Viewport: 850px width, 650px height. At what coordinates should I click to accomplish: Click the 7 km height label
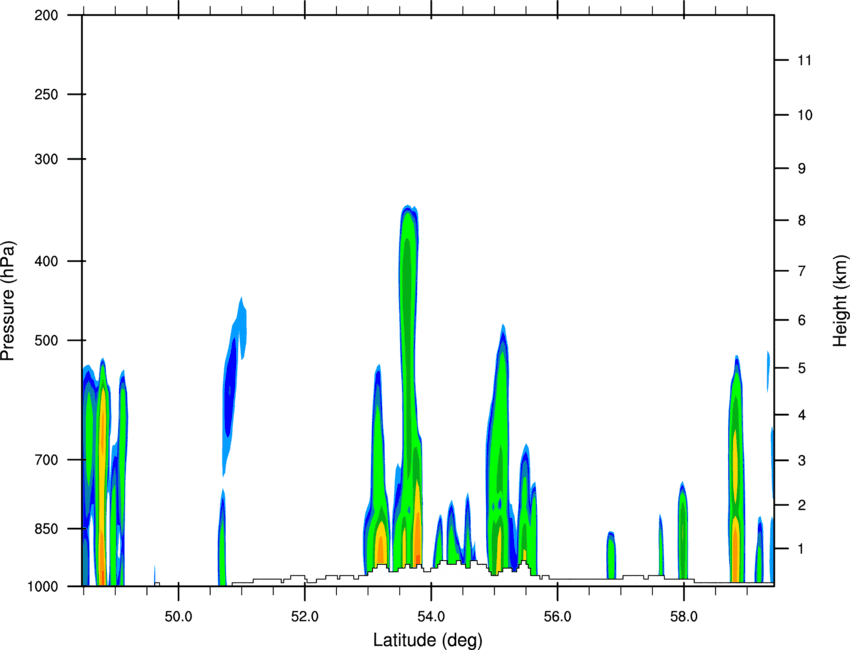(802, 271)
